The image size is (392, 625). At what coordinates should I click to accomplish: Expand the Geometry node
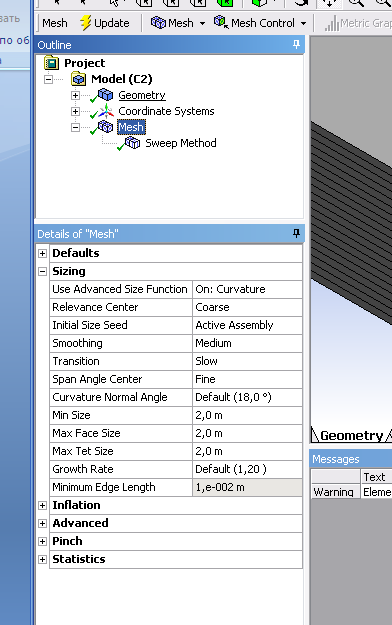coord(75,95)
